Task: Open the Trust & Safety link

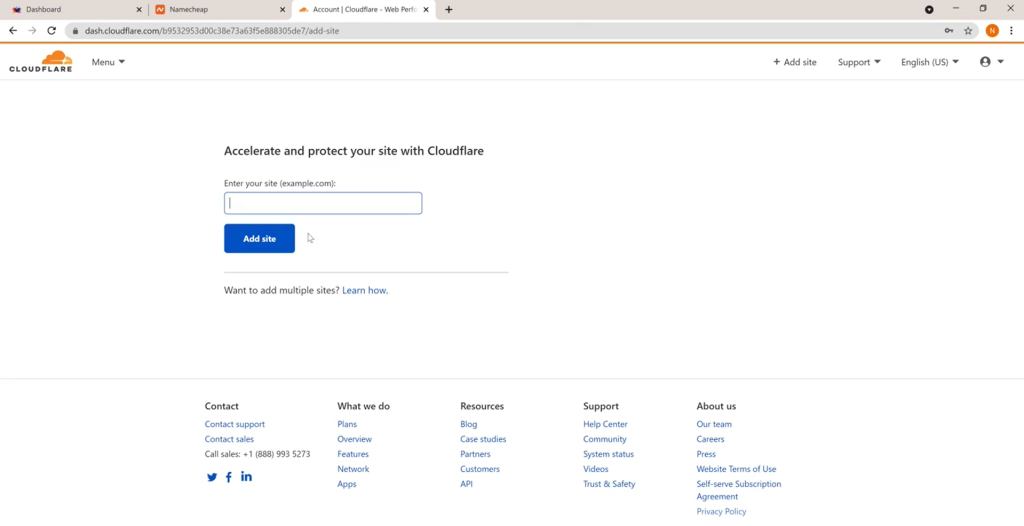Action: (x=609, y=484)
